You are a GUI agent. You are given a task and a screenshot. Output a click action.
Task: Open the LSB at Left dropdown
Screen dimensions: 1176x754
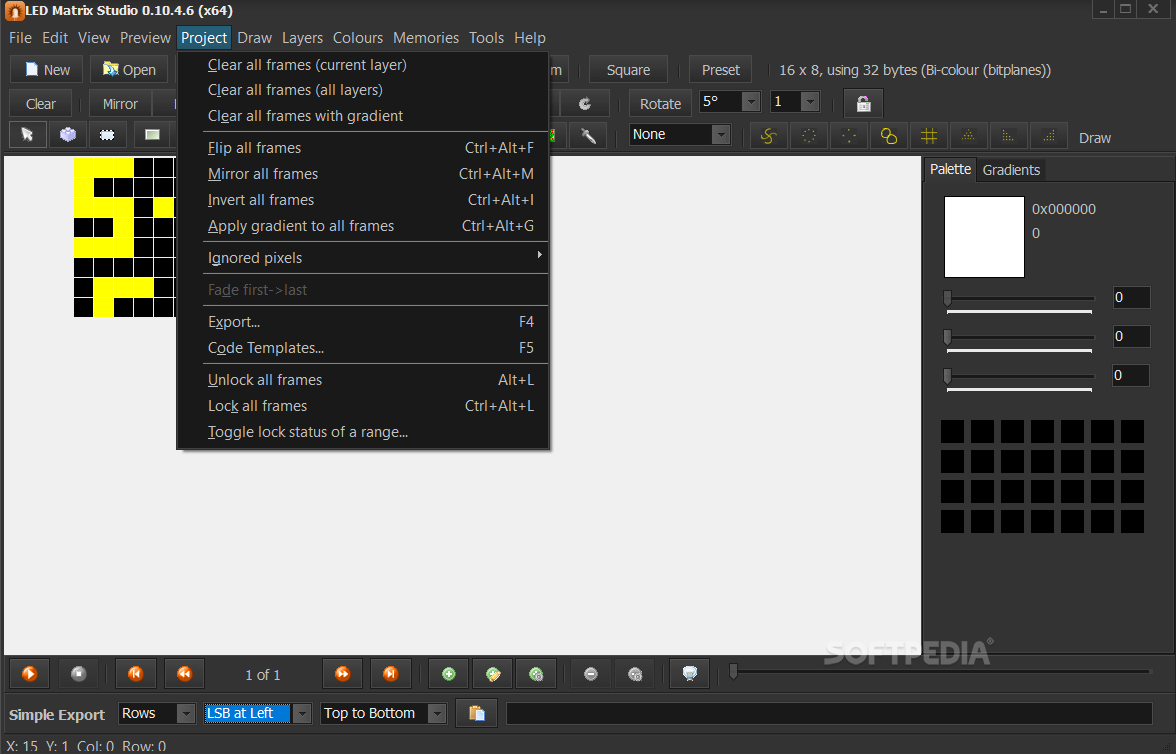pyautogui.click(x=302, y=713)
